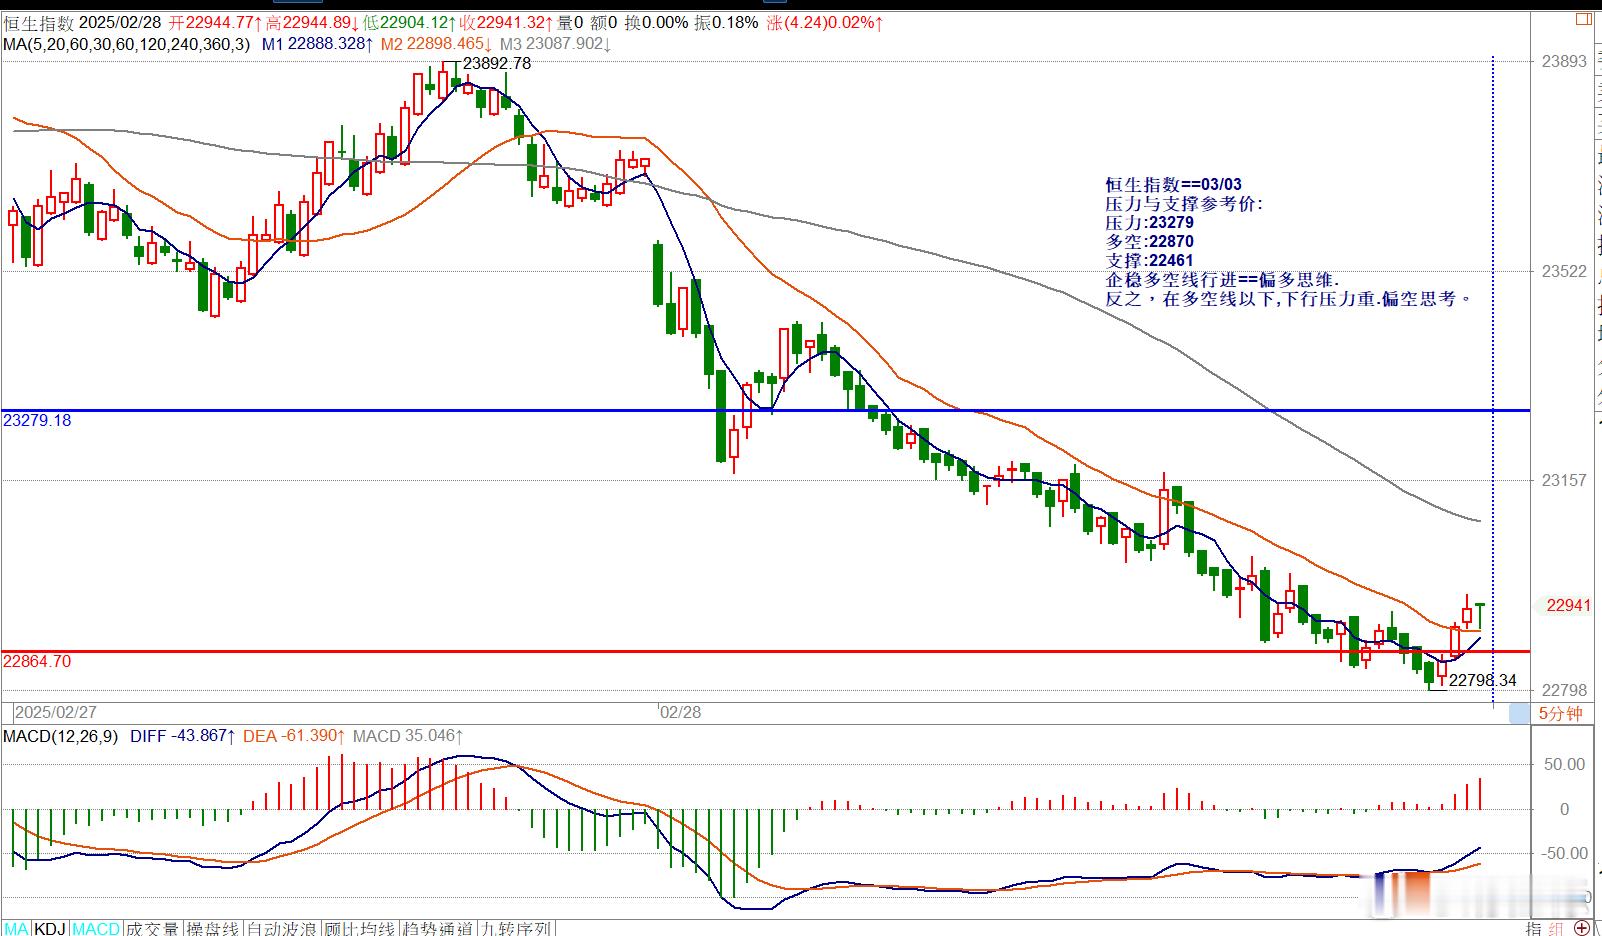This screenshot has width=1602, height=936.
Task: Click the 收22941.32 close value
Action: click(507, 22)
